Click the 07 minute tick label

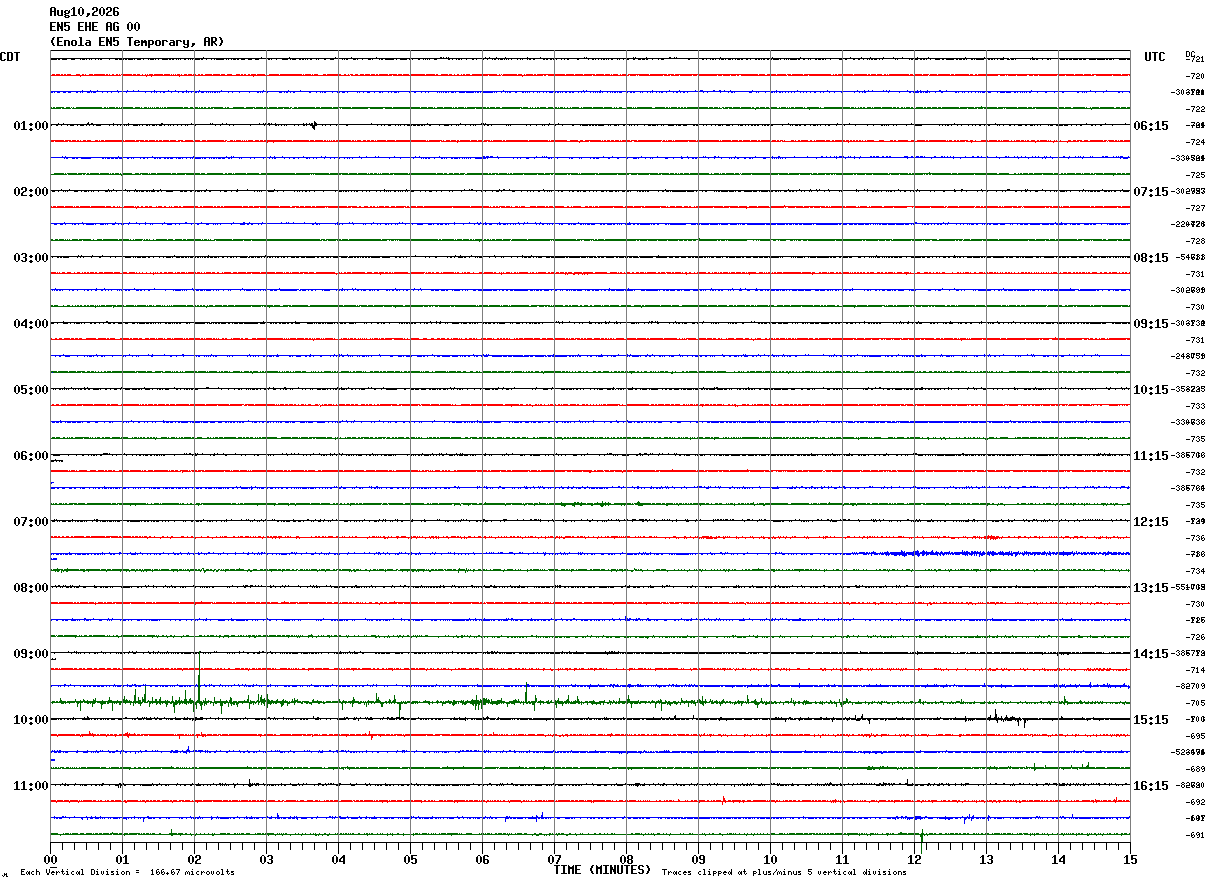click(x=554, y=859)
